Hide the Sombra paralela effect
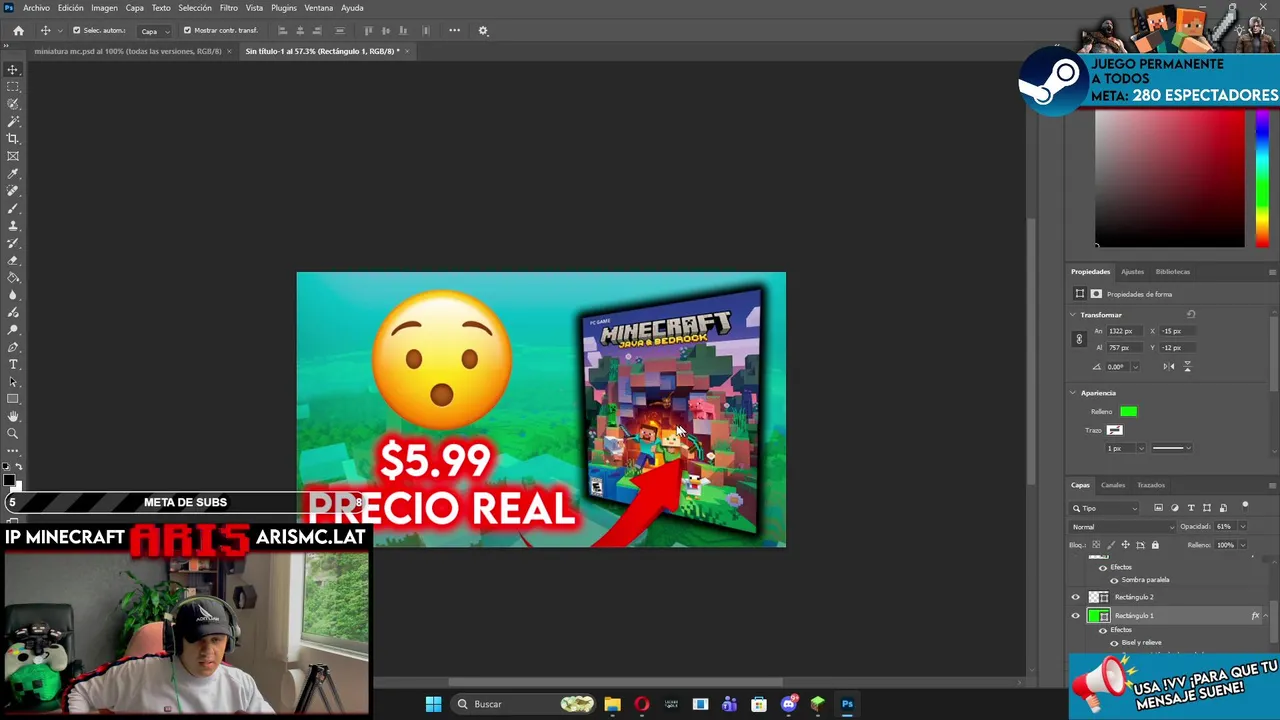Screen dimensions: 1280x720 coord(1114,580)
